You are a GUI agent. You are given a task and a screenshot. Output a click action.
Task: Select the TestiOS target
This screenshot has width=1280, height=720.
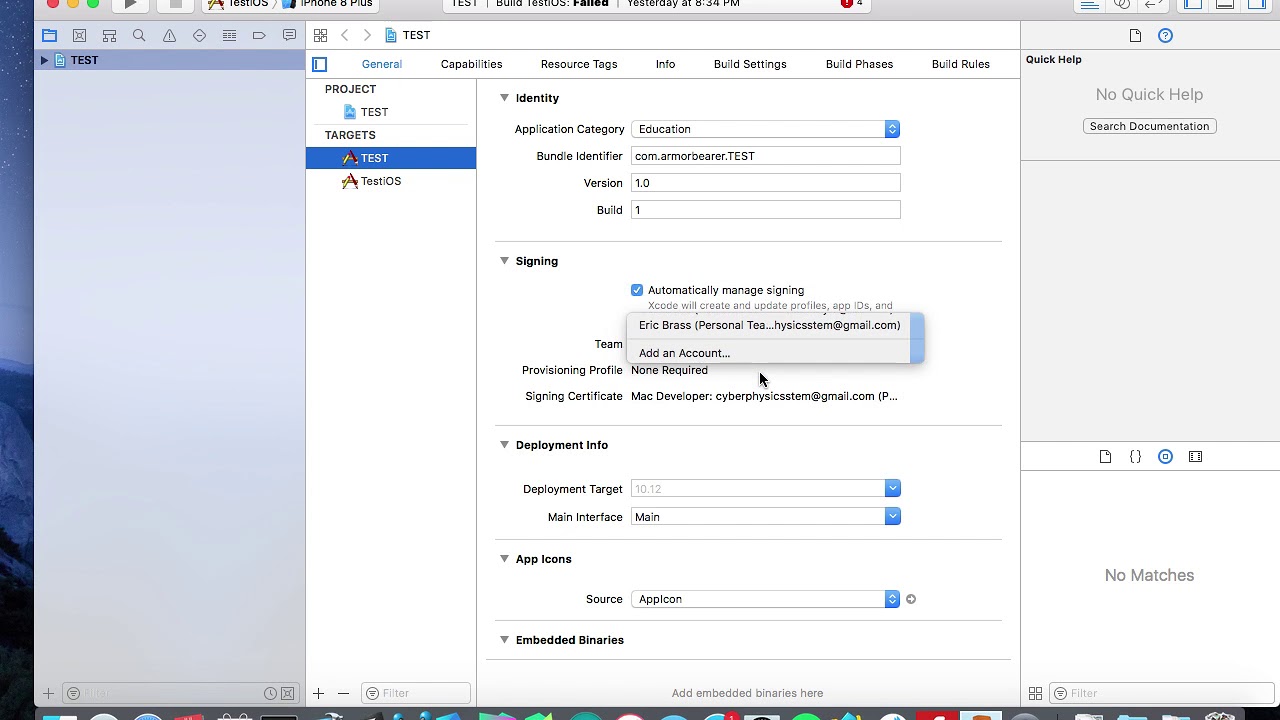click(x=391, y=181)
